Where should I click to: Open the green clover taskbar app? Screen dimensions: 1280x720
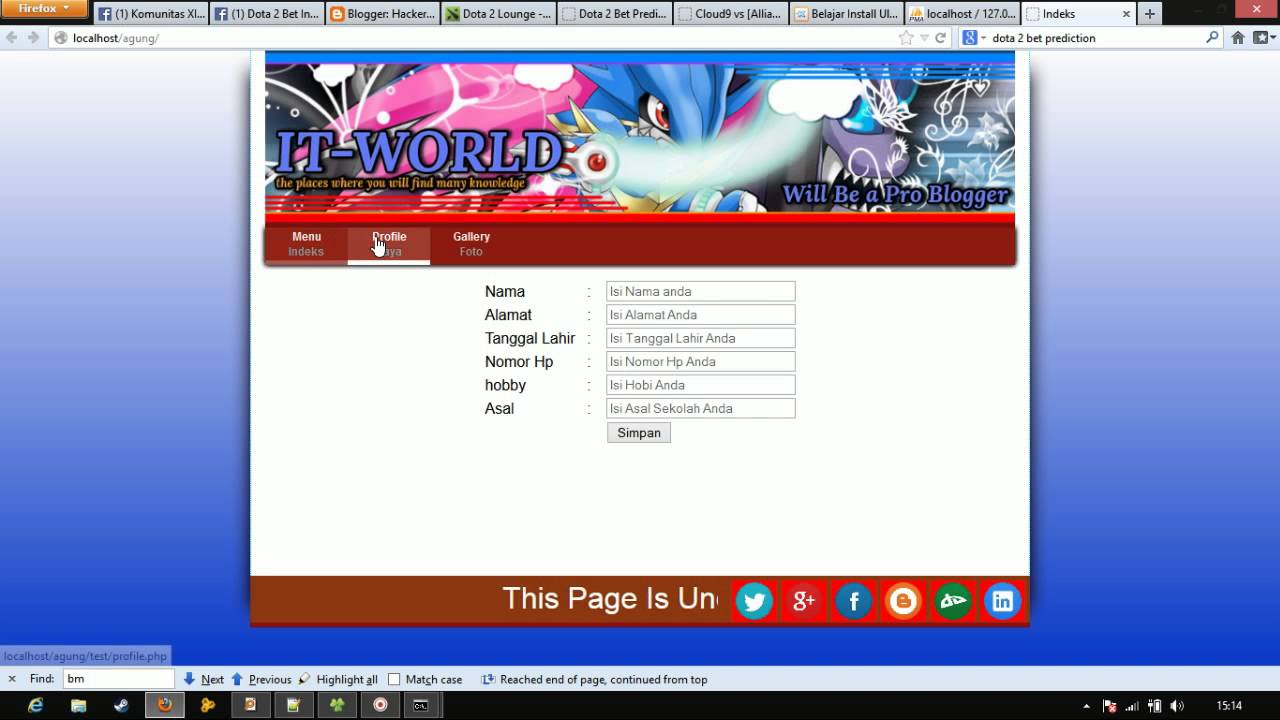coord(337,705)
